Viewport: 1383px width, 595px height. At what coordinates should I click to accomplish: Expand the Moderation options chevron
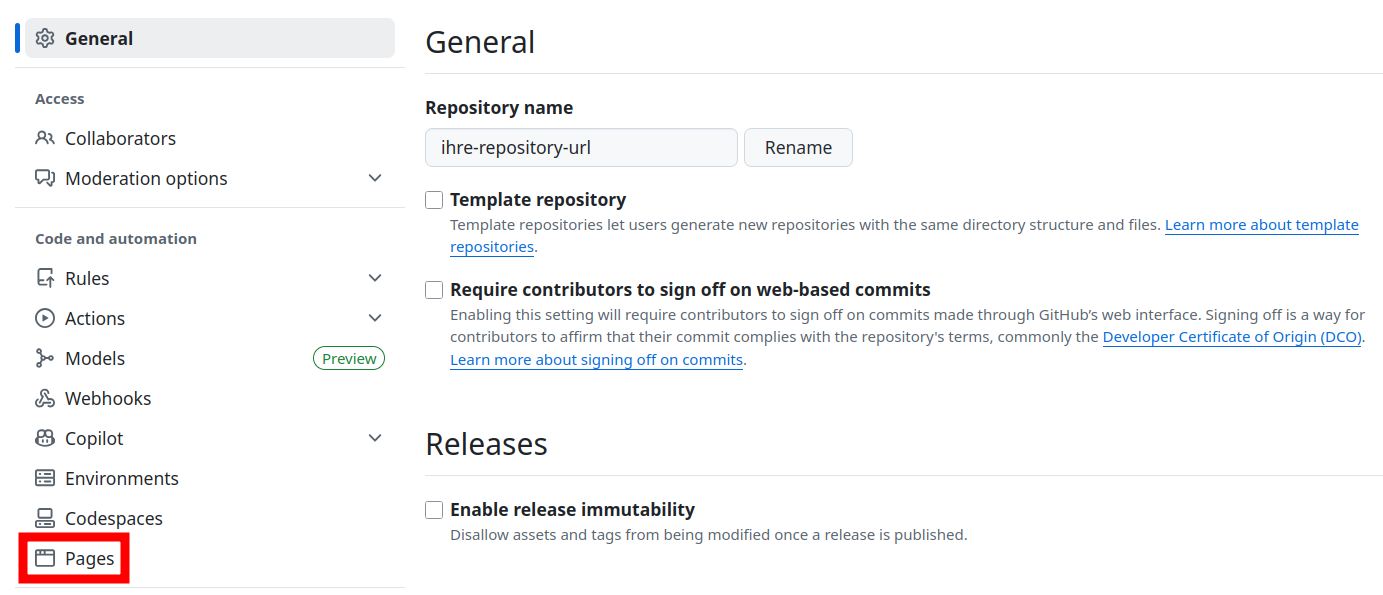click(375, 178)
